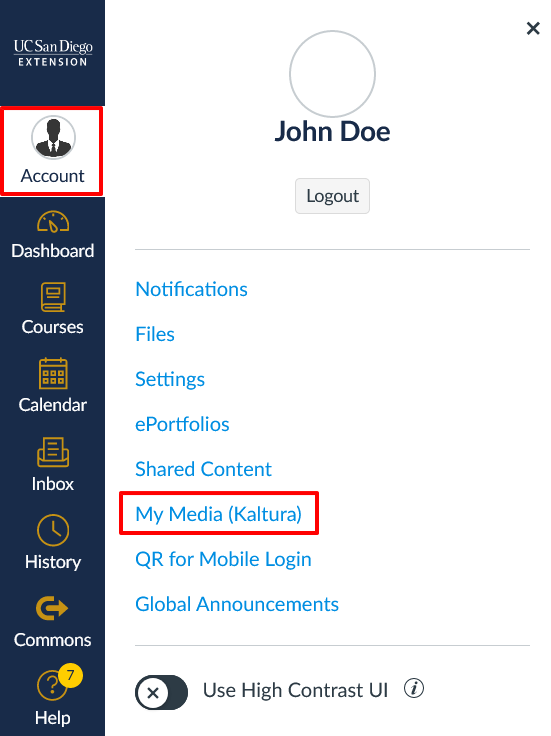Open the Files link
Screen dimensions: 551x736
155,334
